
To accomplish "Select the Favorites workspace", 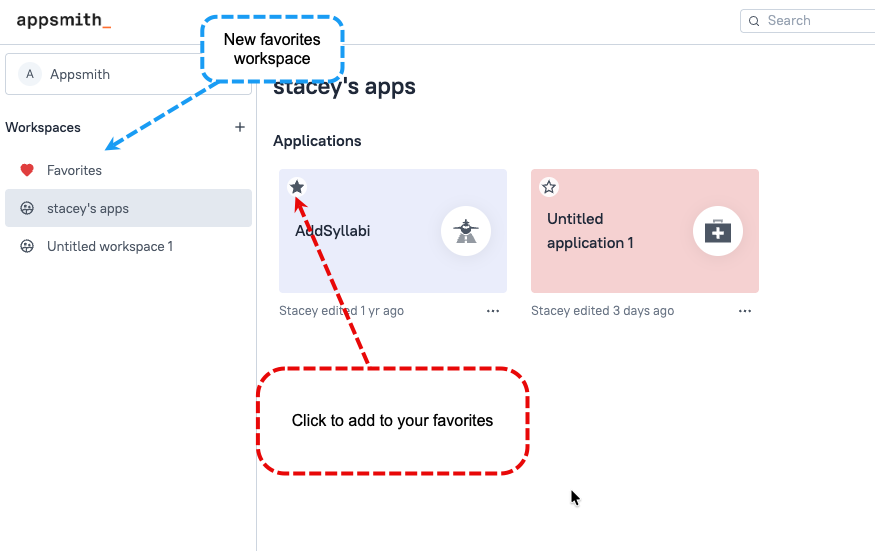I will [x=75, y=170].
